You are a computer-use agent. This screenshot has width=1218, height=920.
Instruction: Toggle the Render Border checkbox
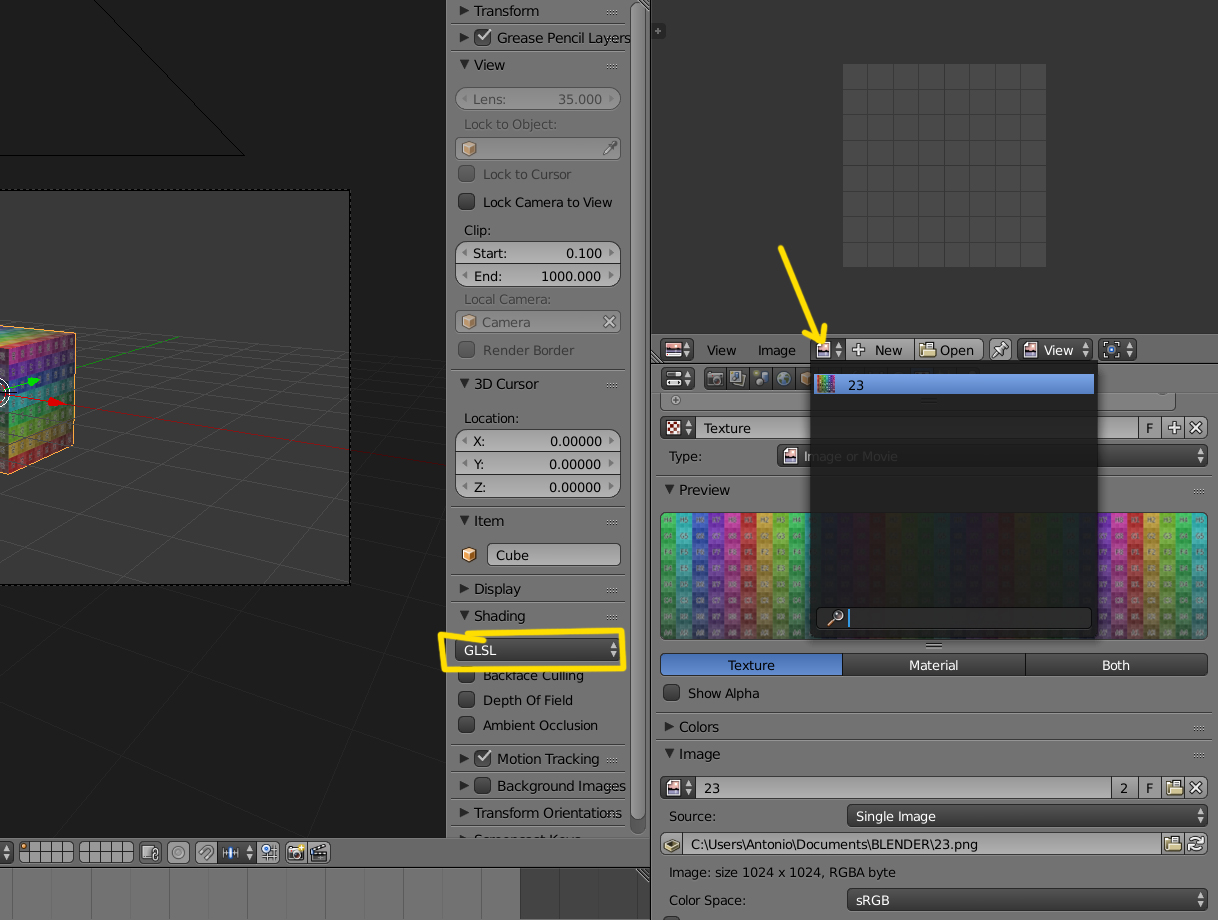click(466, 350)
